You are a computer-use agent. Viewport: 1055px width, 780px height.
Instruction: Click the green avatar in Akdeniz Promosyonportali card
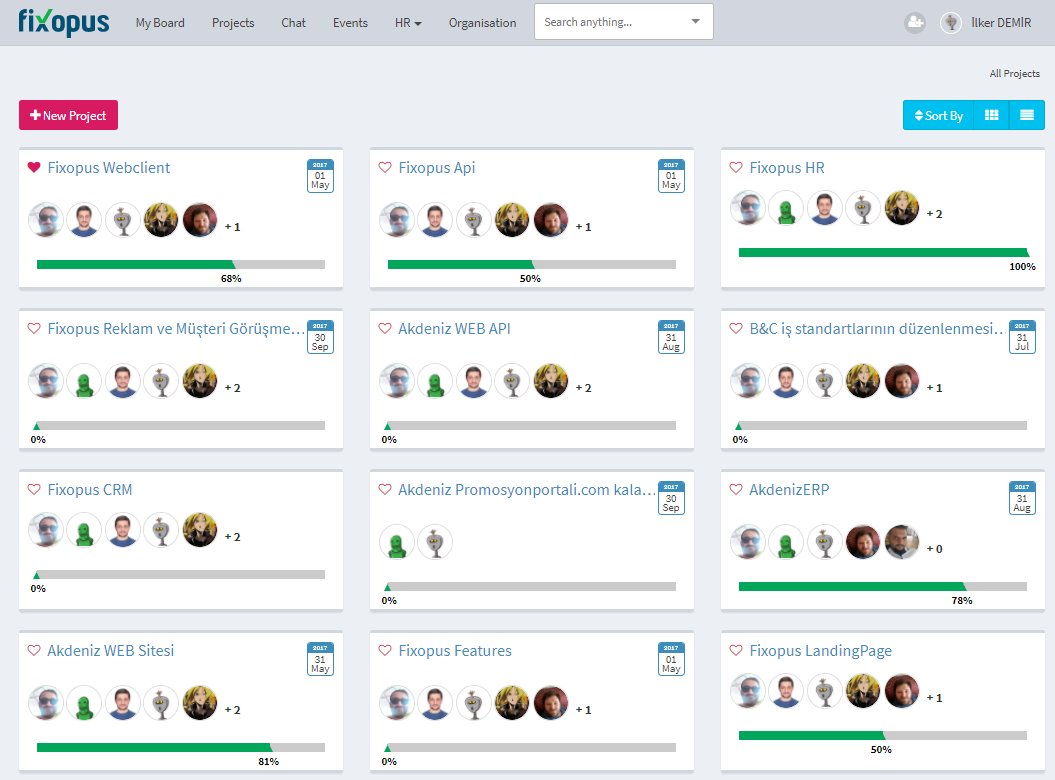click(x=397, y=542)
